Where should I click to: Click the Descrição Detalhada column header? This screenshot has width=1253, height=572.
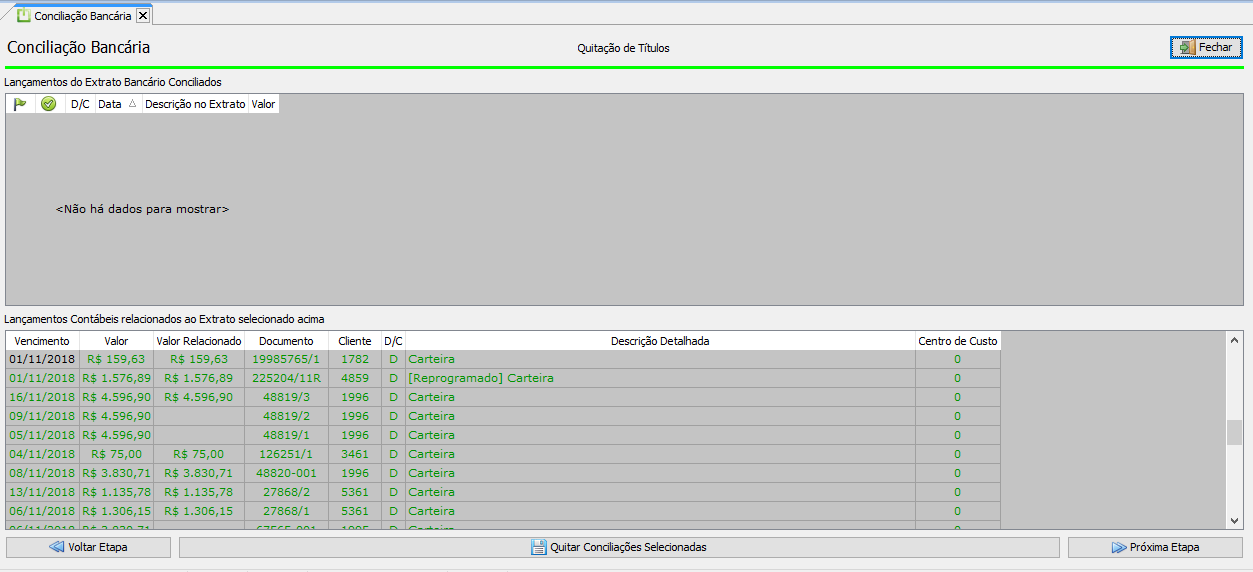(660, 341)
